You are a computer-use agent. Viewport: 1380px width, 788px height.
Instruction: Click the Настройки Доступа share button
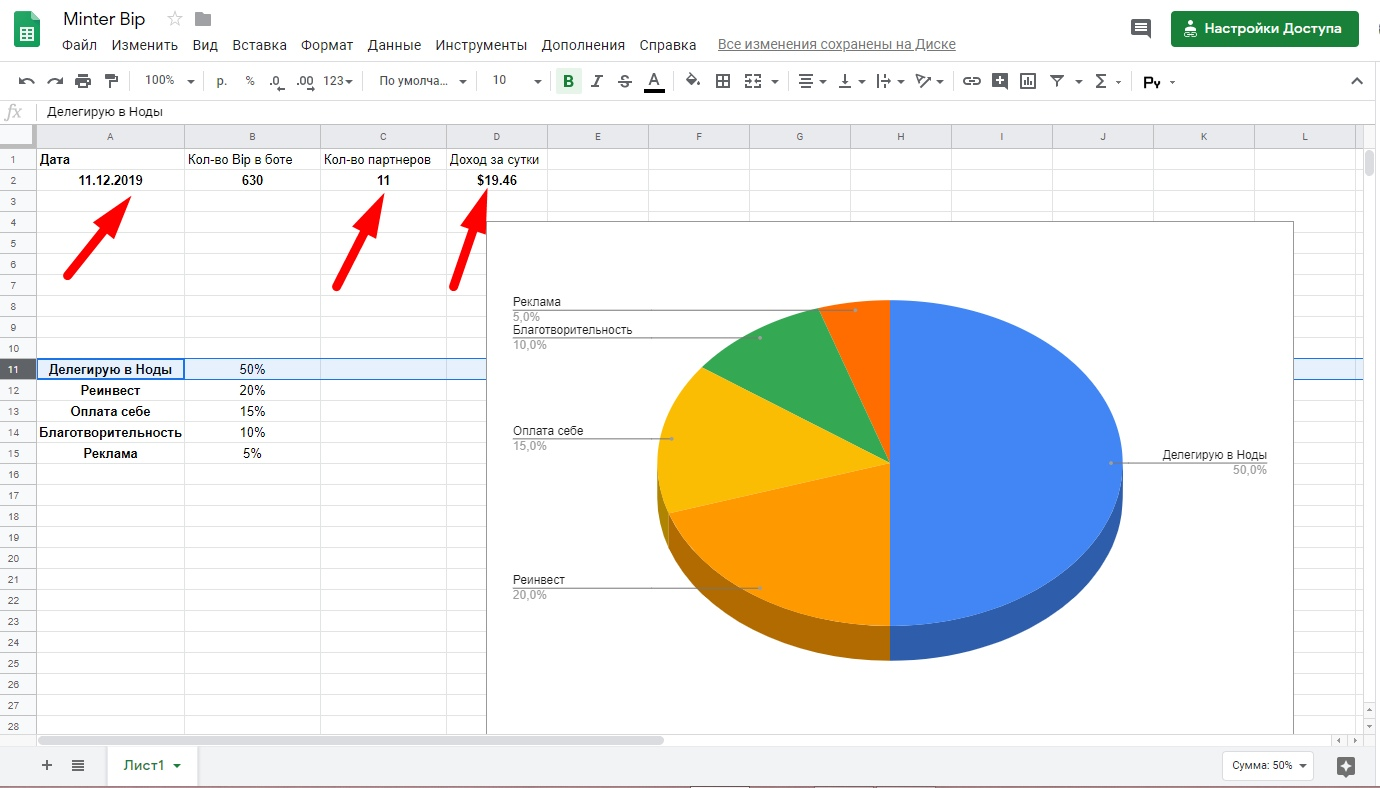pyautogui.click(x=1264, y=29)
